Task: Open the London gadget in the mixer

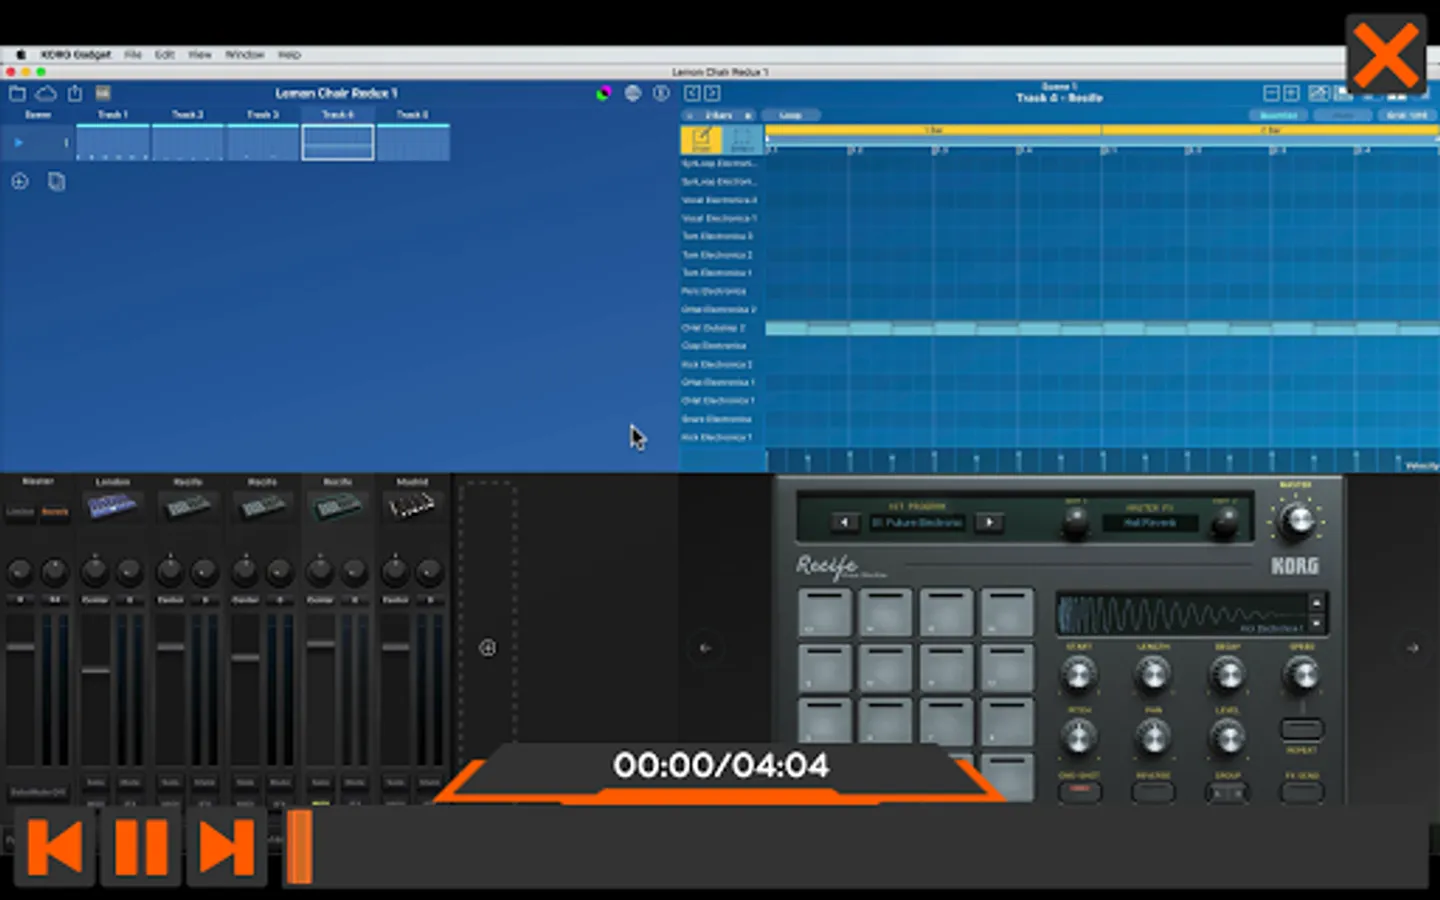Action: pyautogui.click(x=112, y=507)
